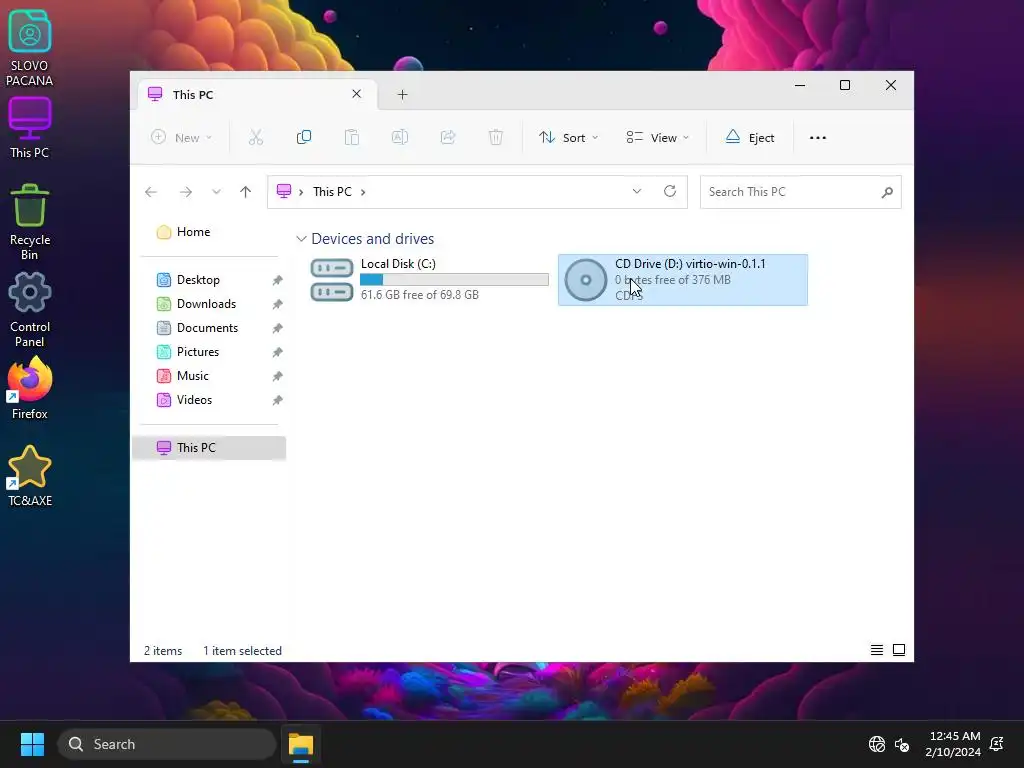This screenshot has width=1024, height=768.
Task: Unpin Music via its pin icon
Action: click(278, 376)
